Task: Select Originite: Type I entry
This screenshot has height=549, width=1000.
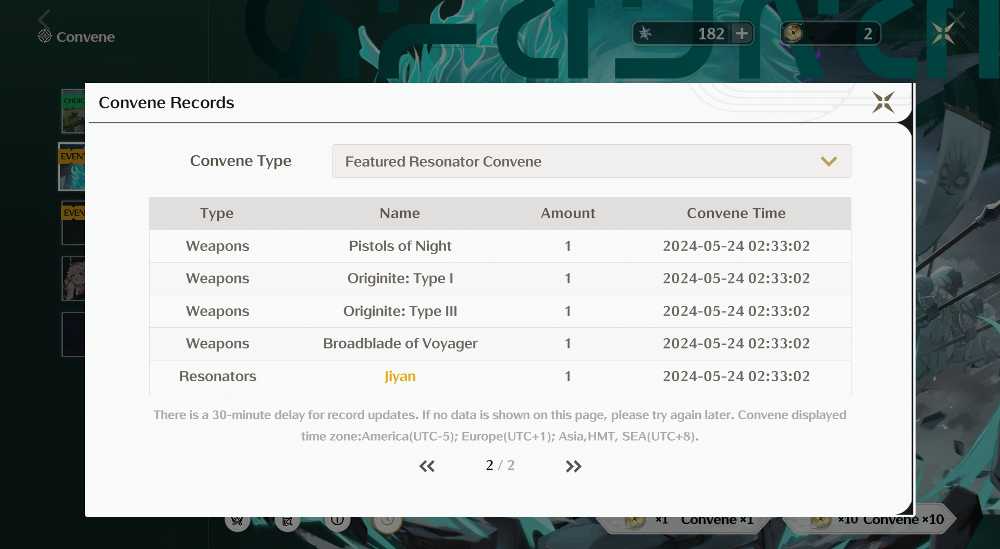Action: [400, 279]
